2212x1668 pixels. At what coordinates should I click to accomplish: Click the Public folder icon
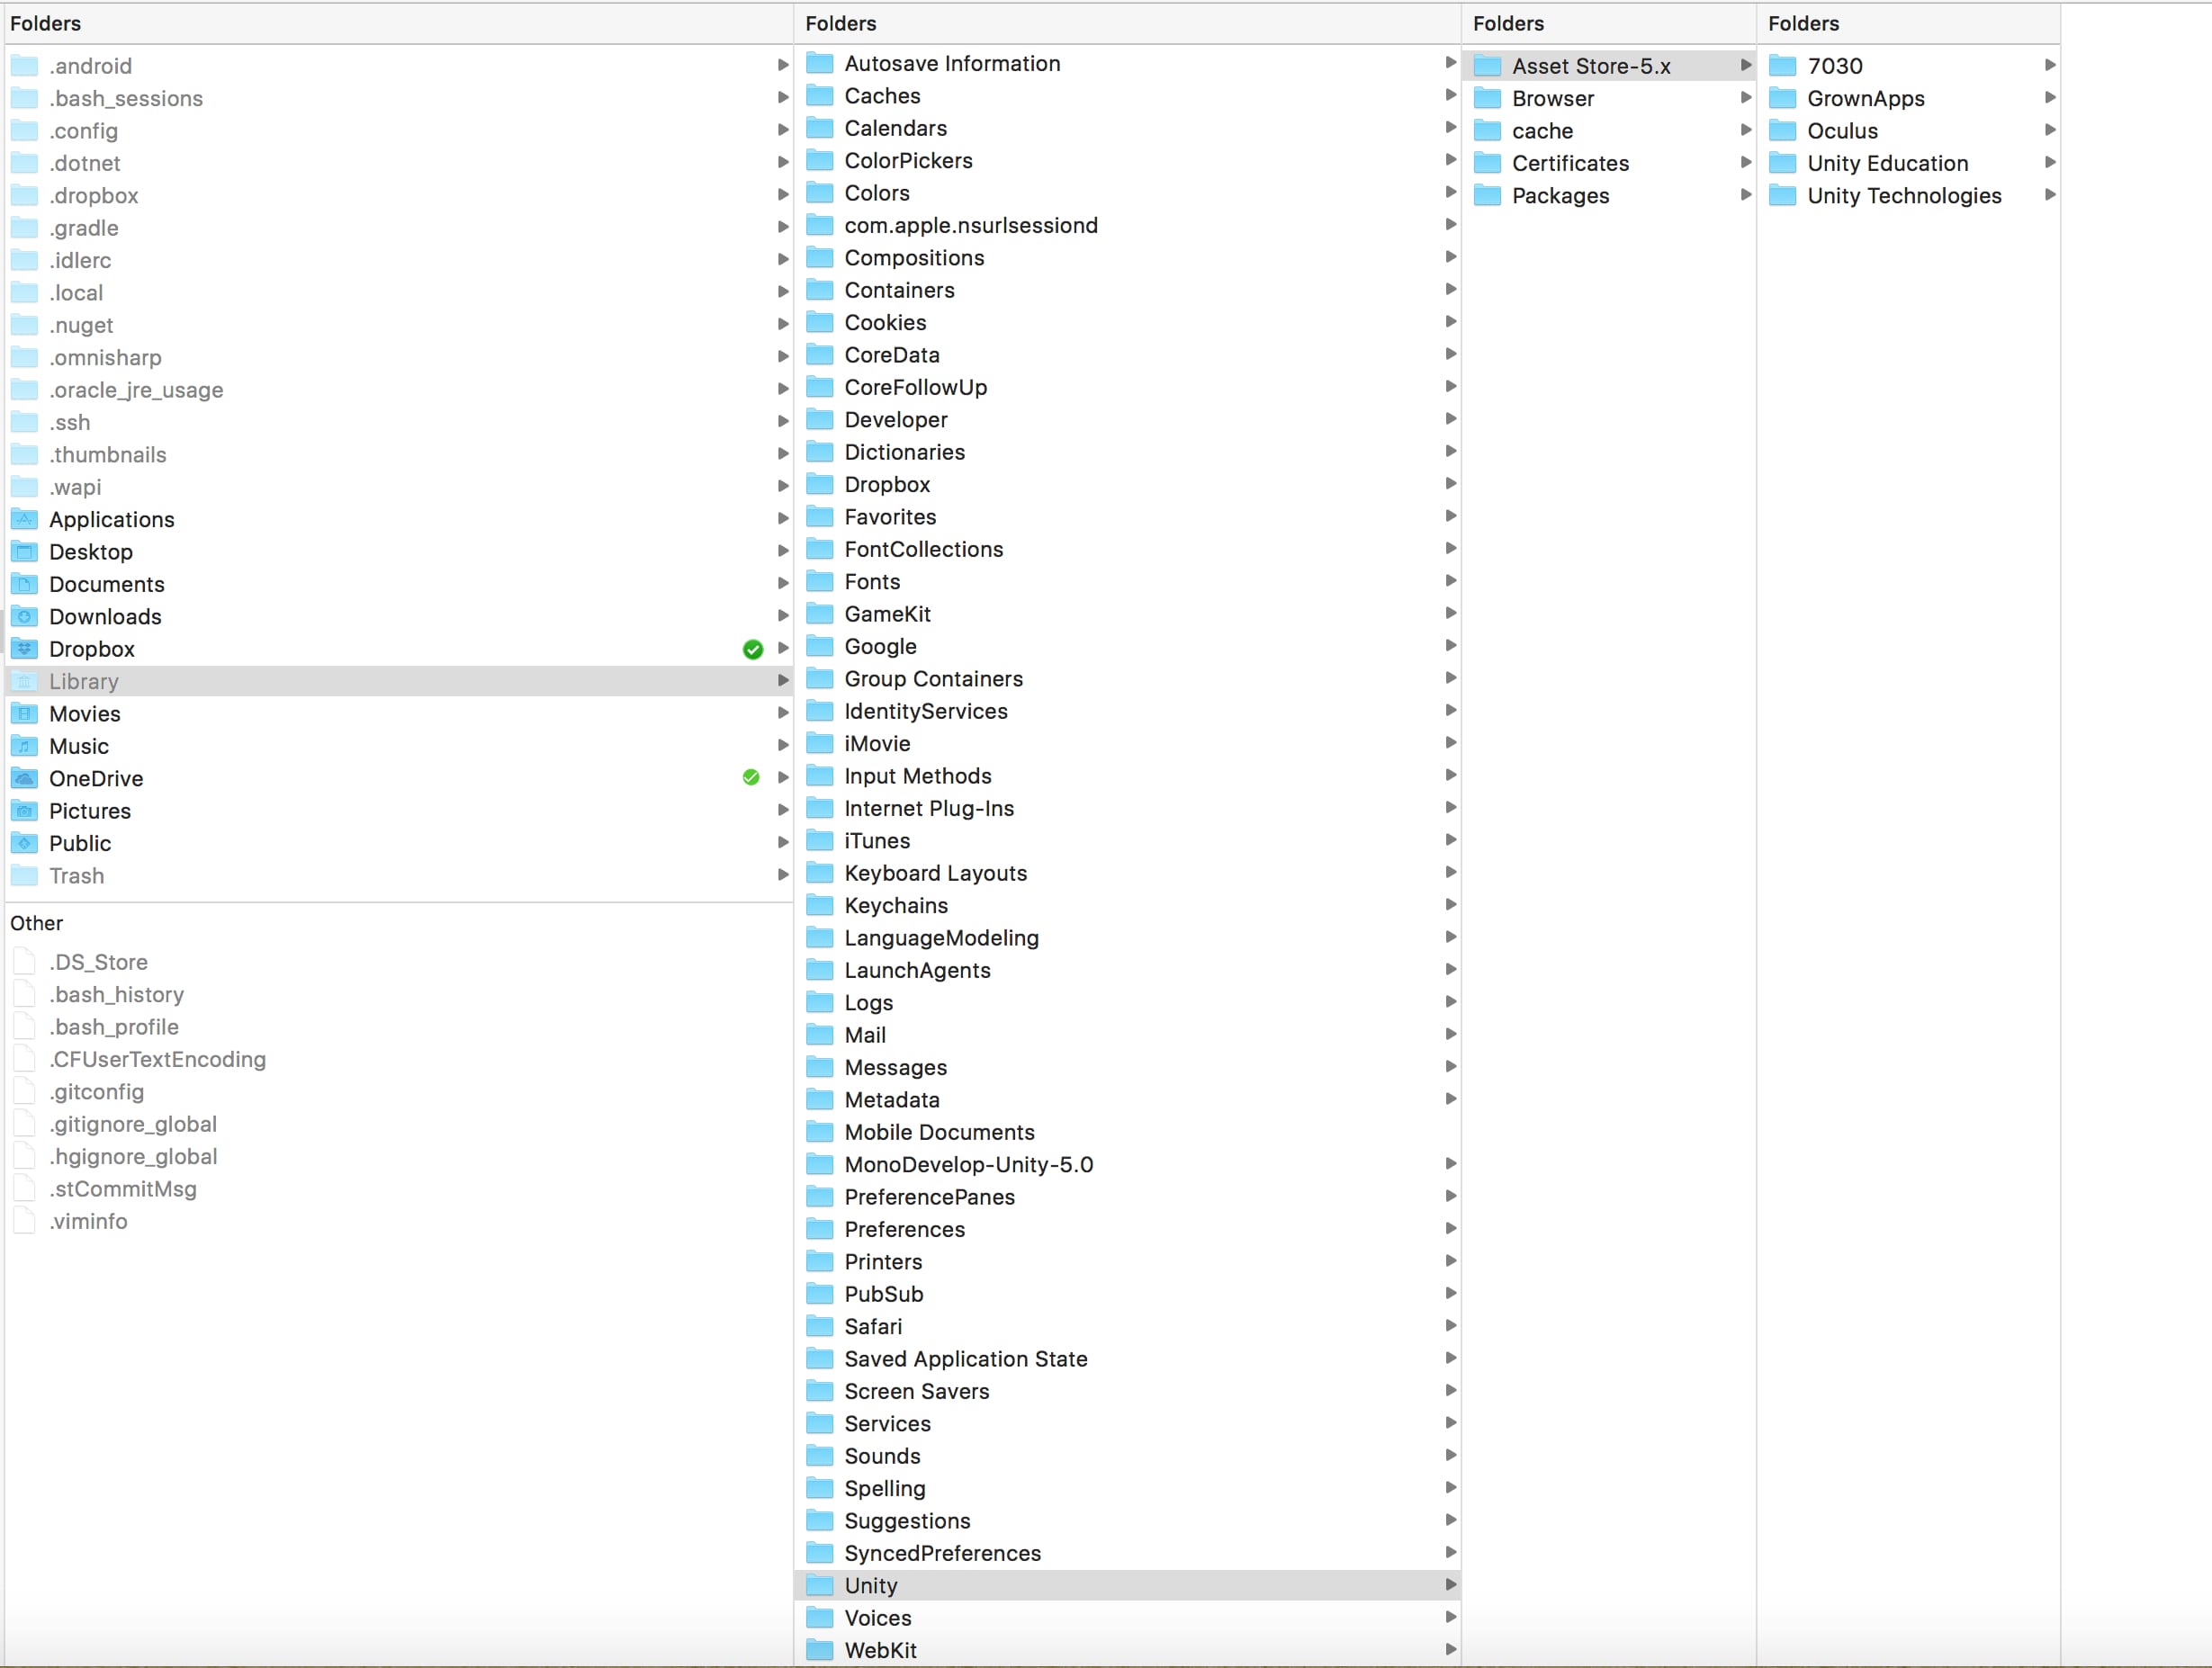(x=24, y=843)
